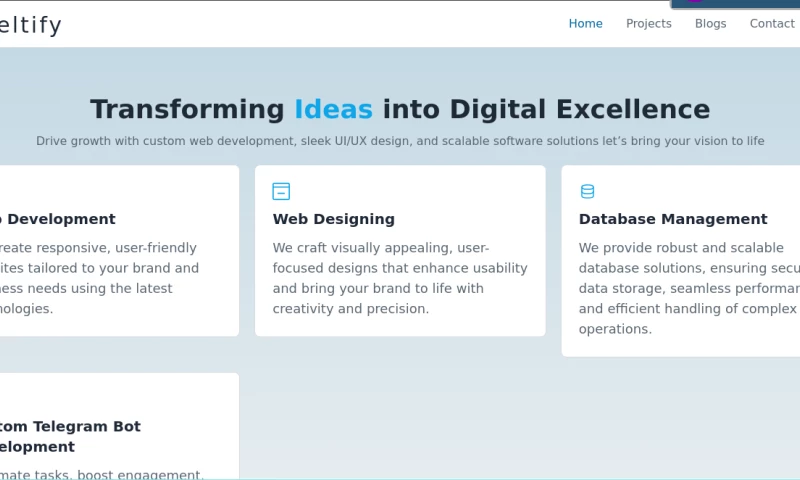Click the Telegram bot description text
Image resolution: width=800 pixels, height=480 pixels.
click(102, 474)
